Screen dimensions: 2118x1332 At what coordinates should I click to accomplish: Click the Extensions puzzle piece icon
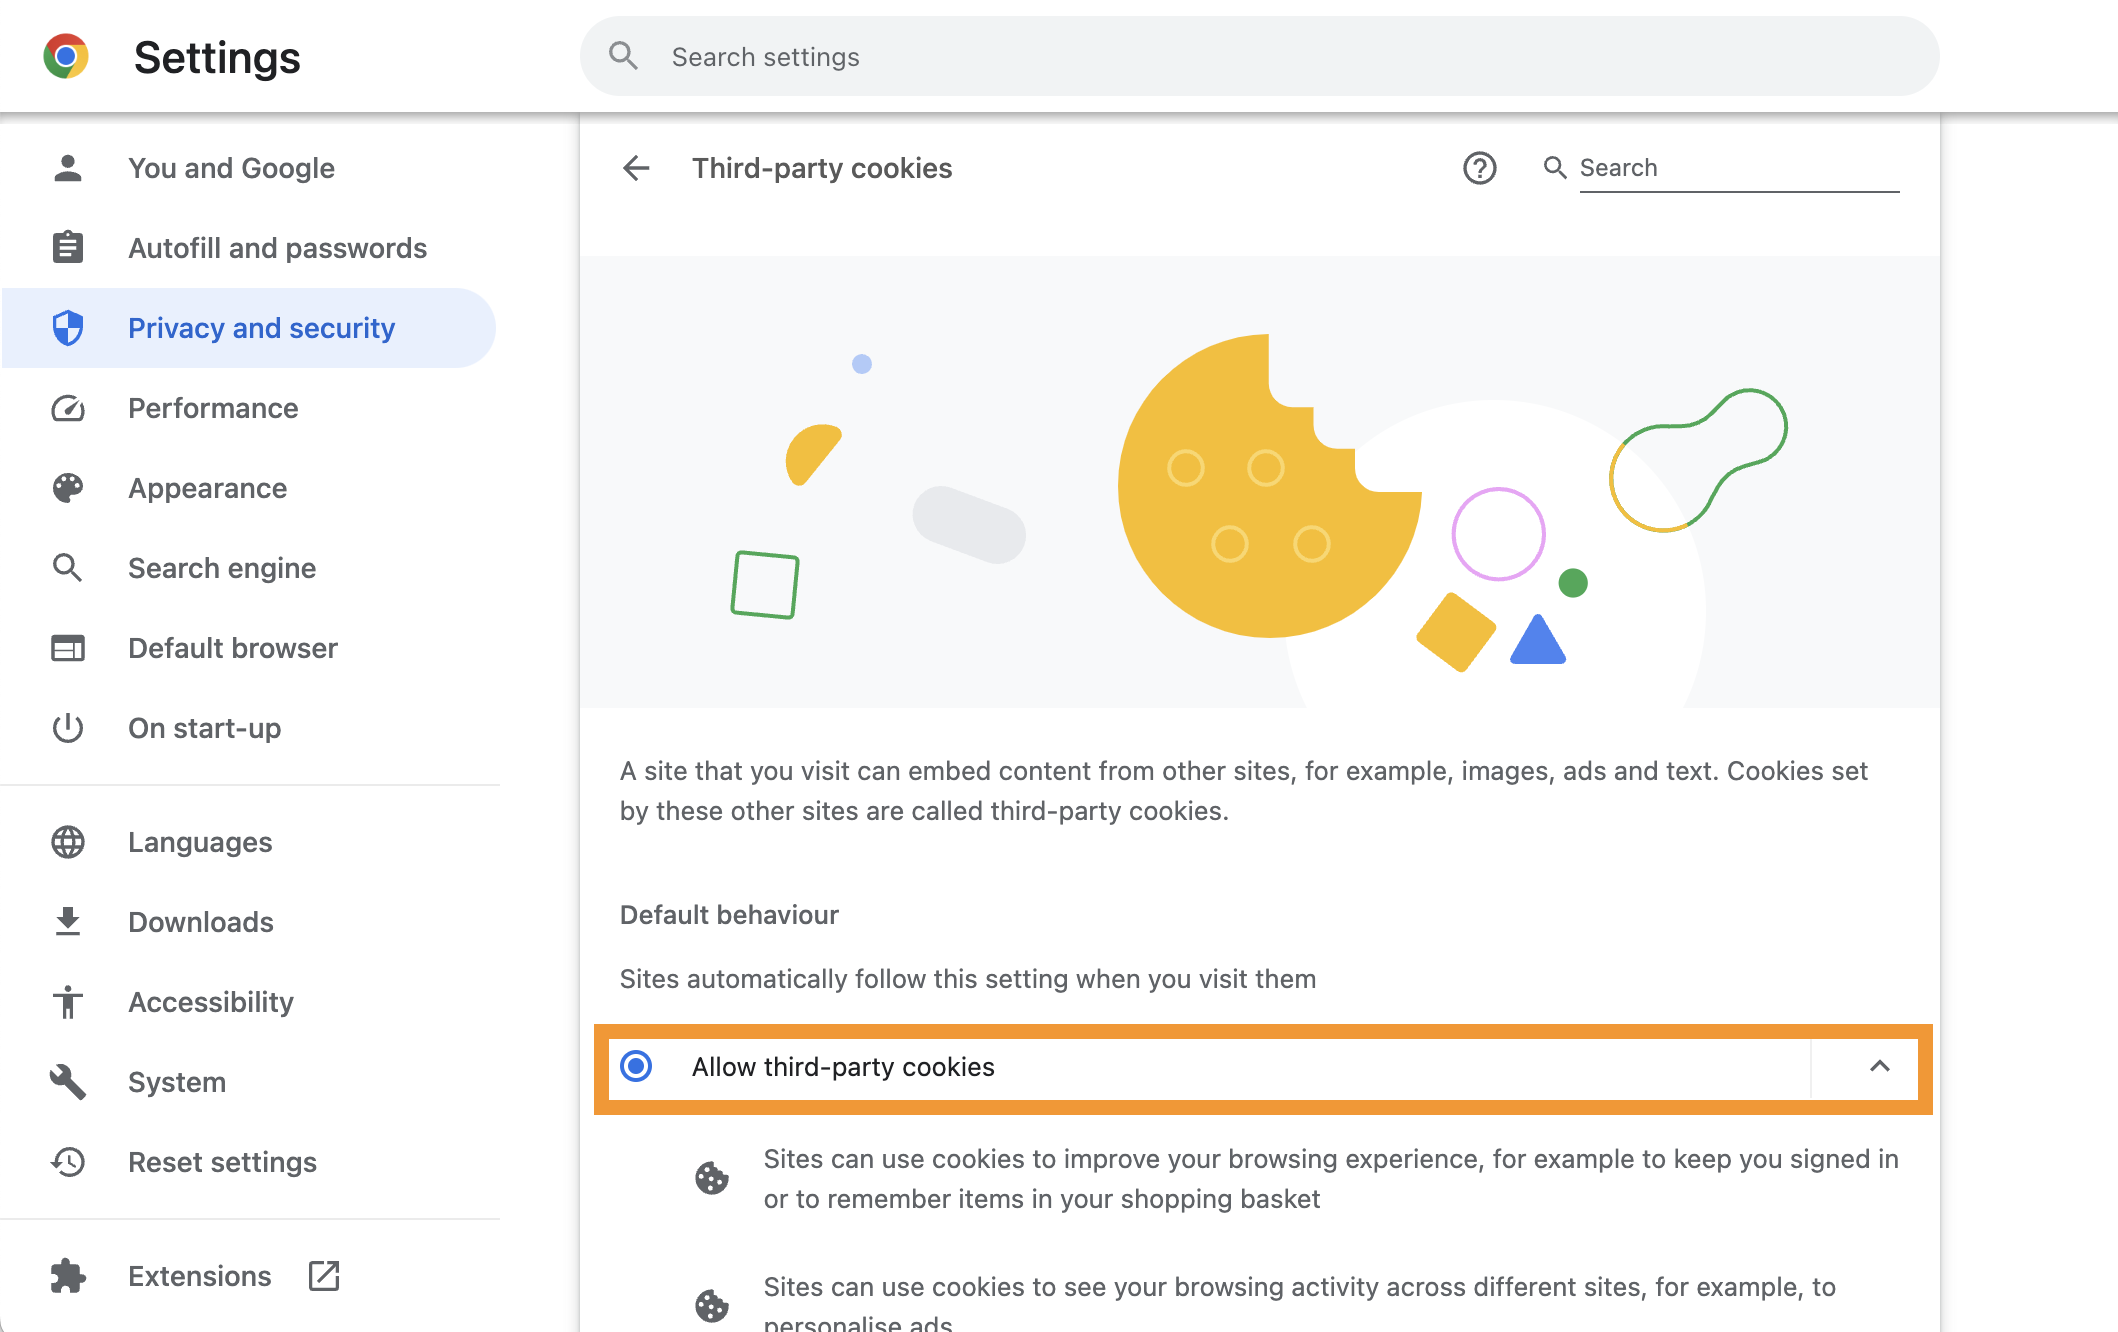[68, 1276]
